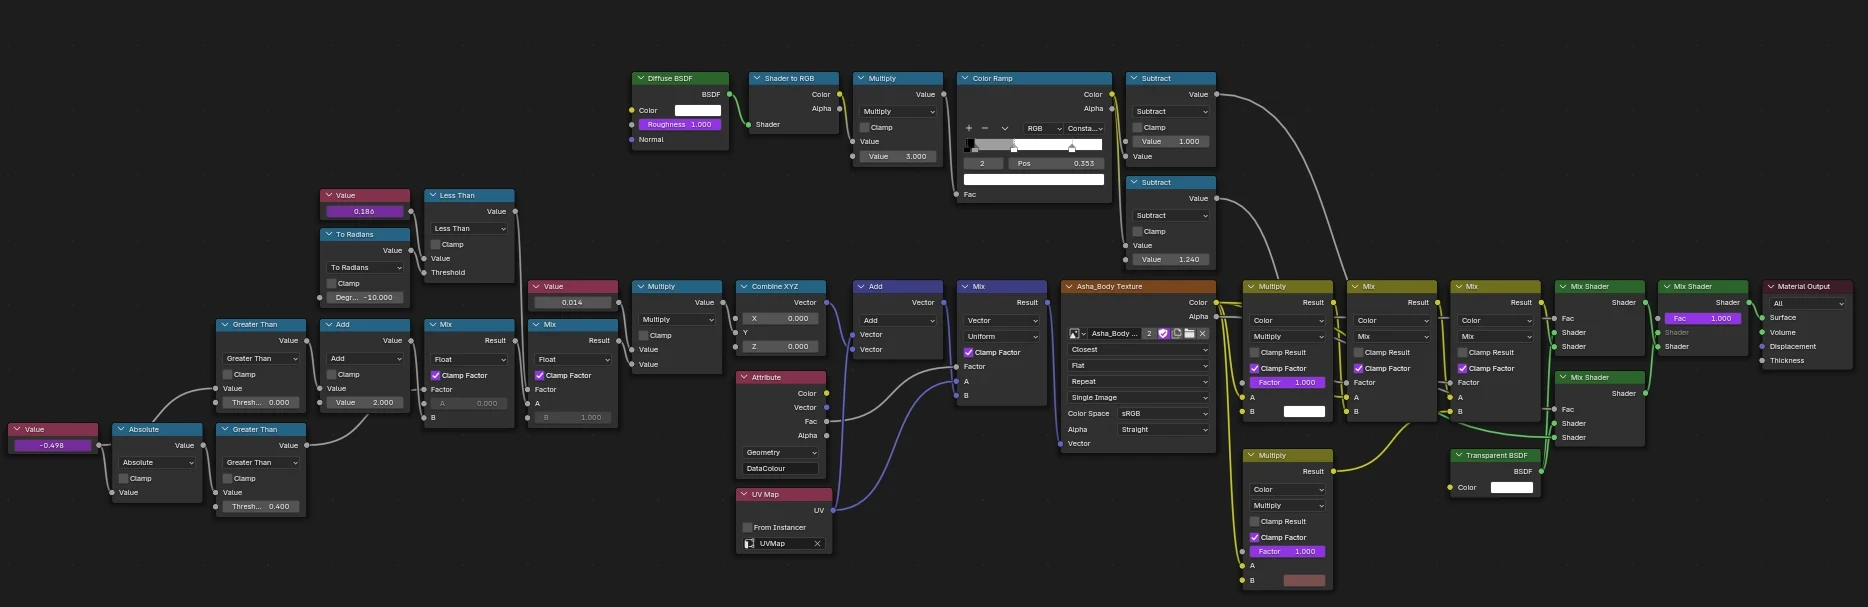
Task: Add a color stop with the plus icon in Color Ramp
Action: point(968,128)
